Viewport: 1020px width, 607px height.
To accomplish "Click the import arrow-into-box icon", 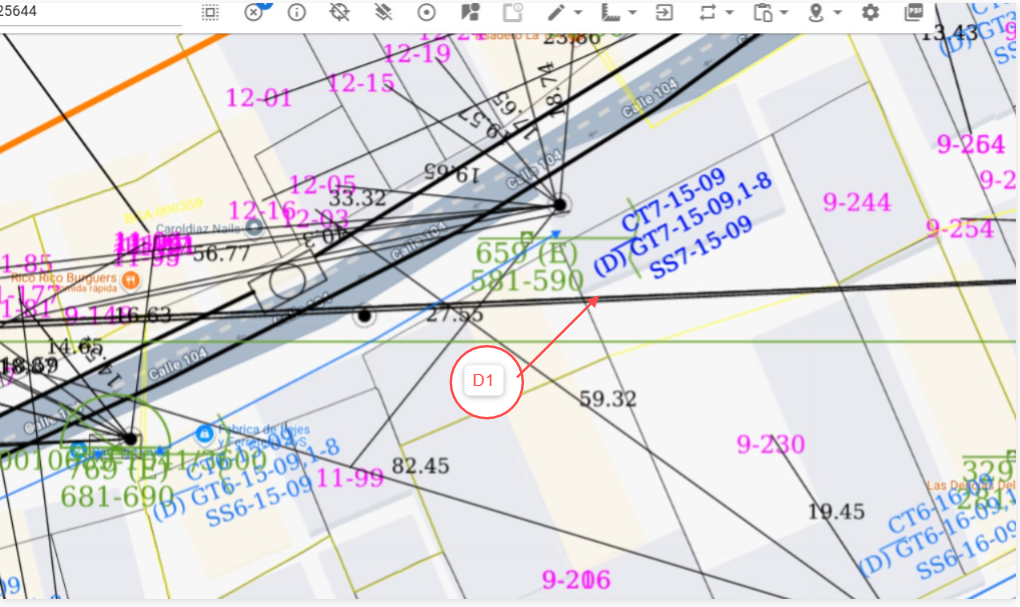I will pyautogui.click(x=664, y=12).
